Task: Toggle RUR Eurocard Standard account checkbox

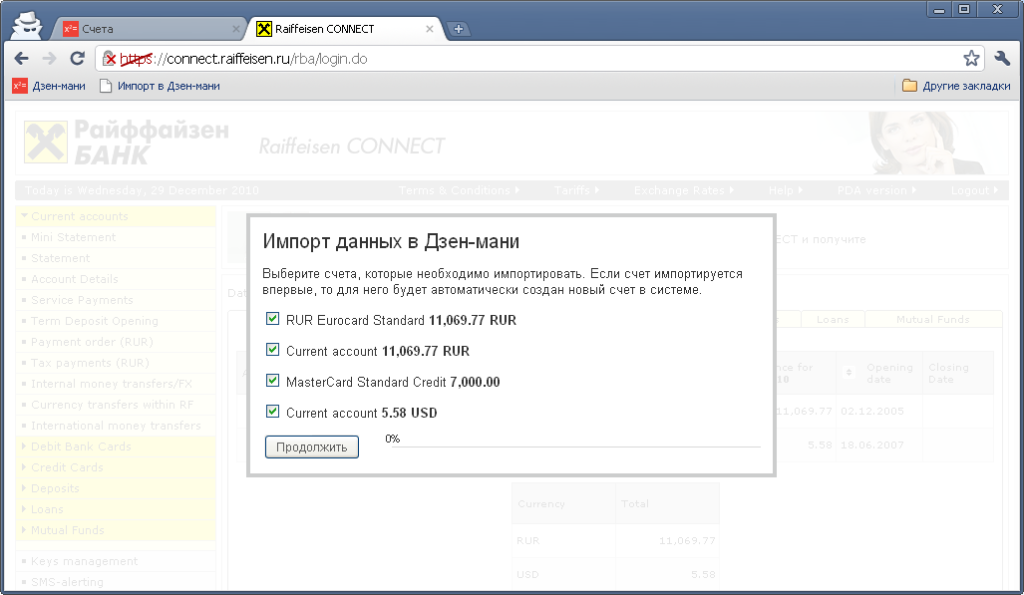Action: click(x=272, y=319)
